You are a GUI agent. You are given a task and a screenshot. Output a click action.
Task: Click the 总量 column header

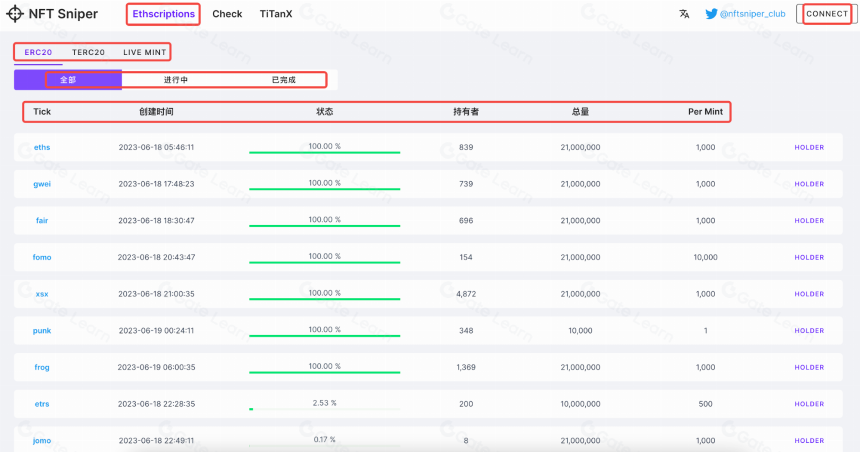580,111
